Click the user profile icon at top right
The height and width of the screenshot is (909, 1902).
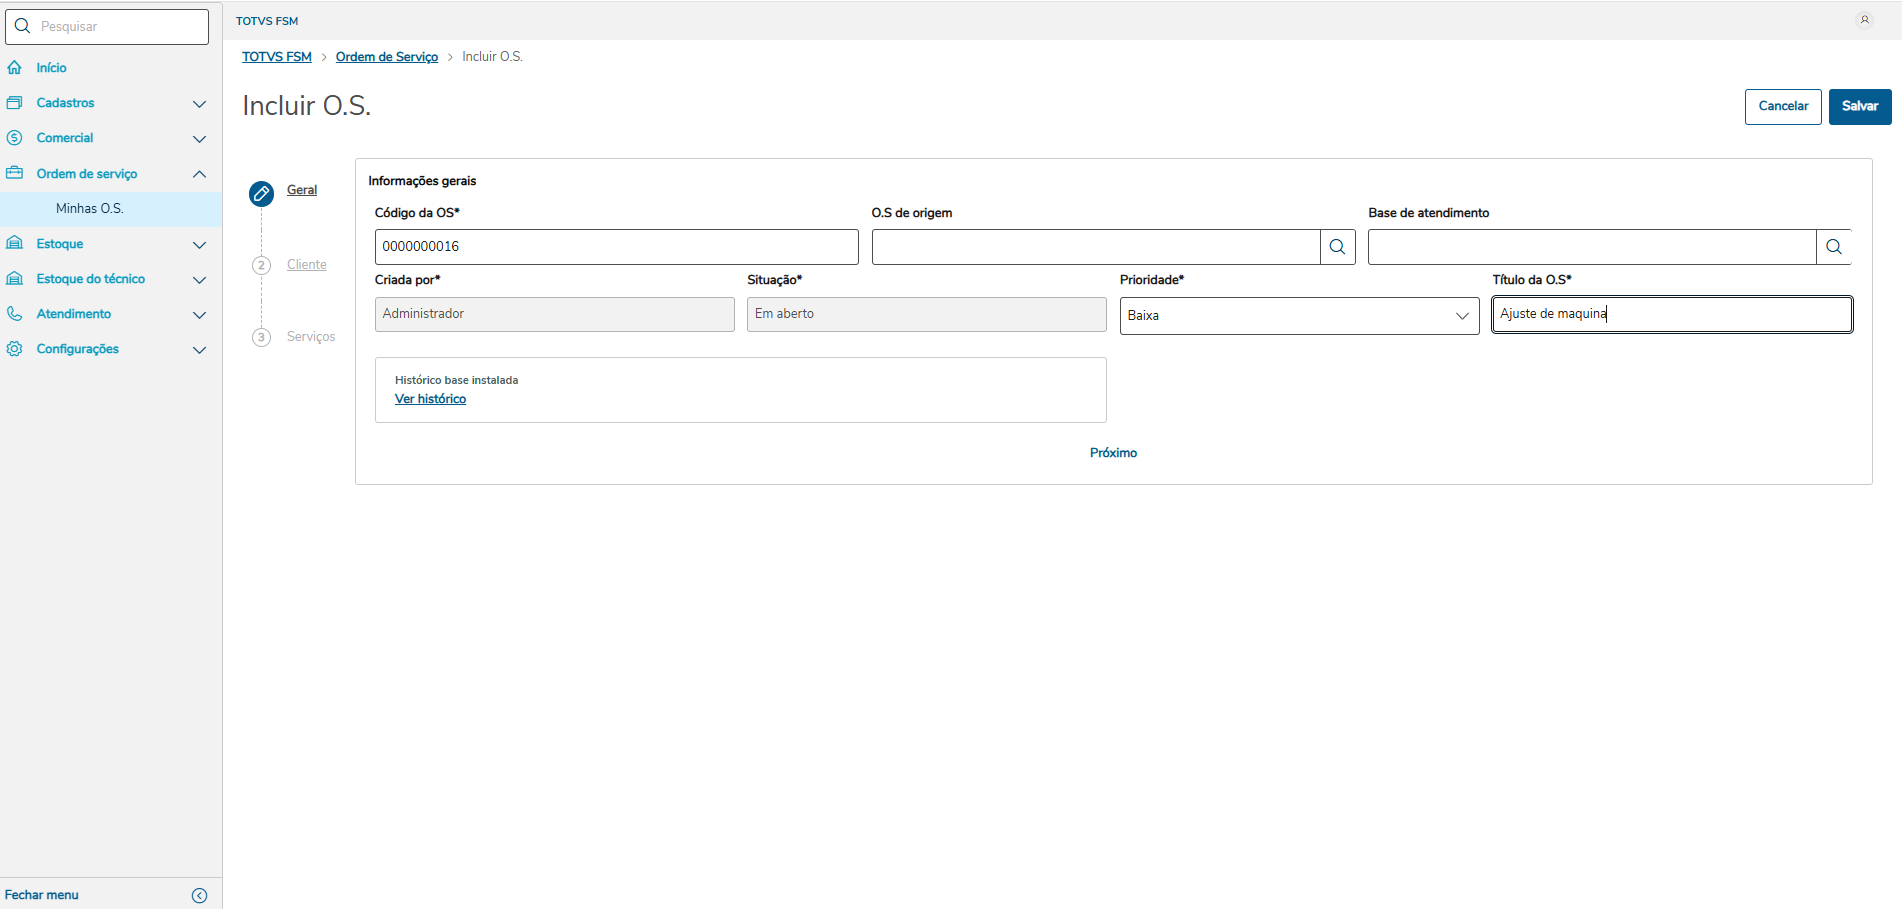1864,20
